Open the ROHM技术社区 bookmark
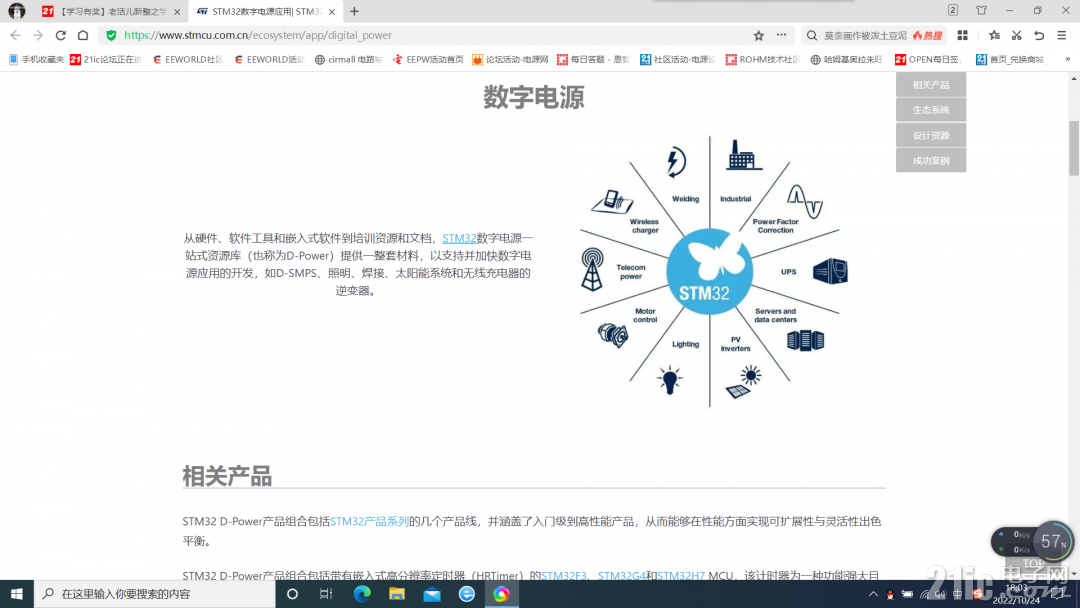 click(762, 60)
